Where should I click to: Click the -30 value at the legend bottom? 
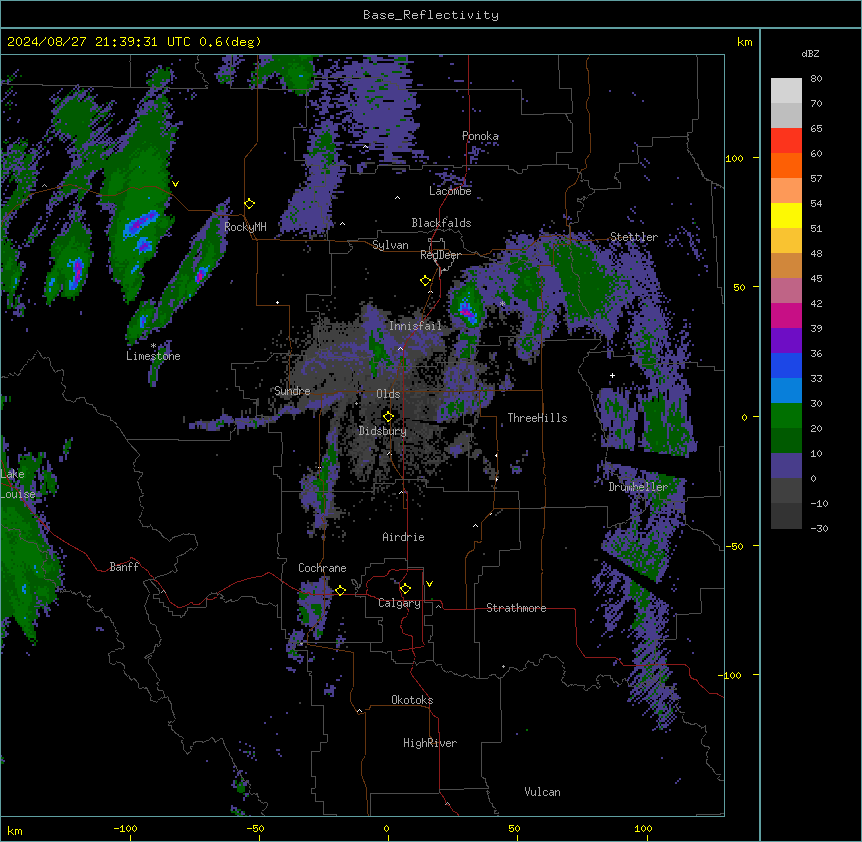point(819,528)
